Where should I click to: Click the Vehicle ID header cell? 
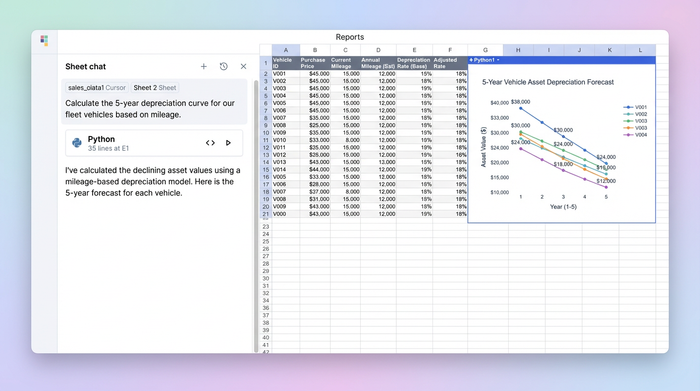pyautogui.click(x=286, y=63)
